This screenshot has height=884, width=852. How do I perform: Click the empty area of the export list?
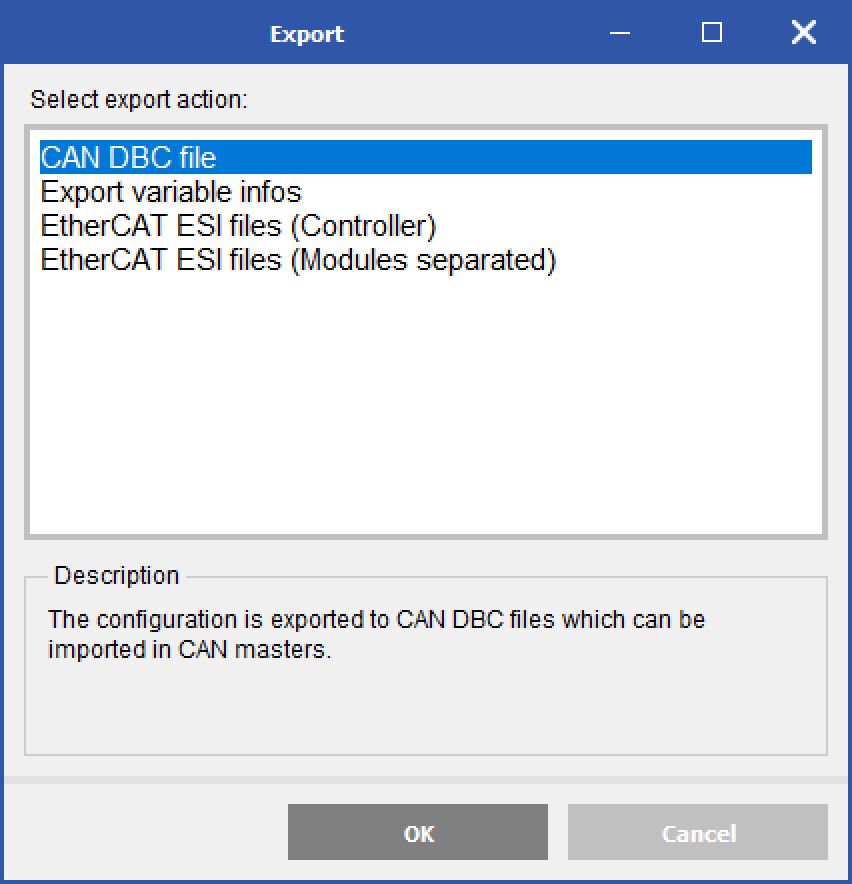pyautogui.click(x=425, y=400)
